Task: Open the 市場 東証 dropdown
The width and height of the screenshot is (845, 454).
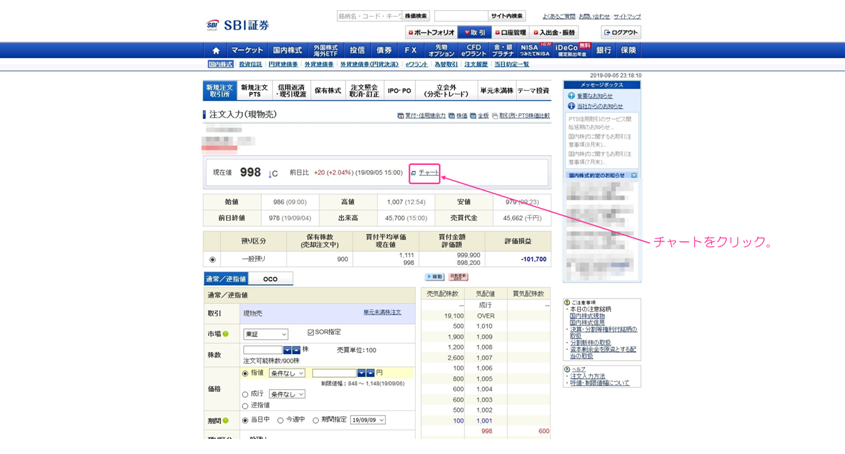Action: pyautogui.click(x=265, y=334)
